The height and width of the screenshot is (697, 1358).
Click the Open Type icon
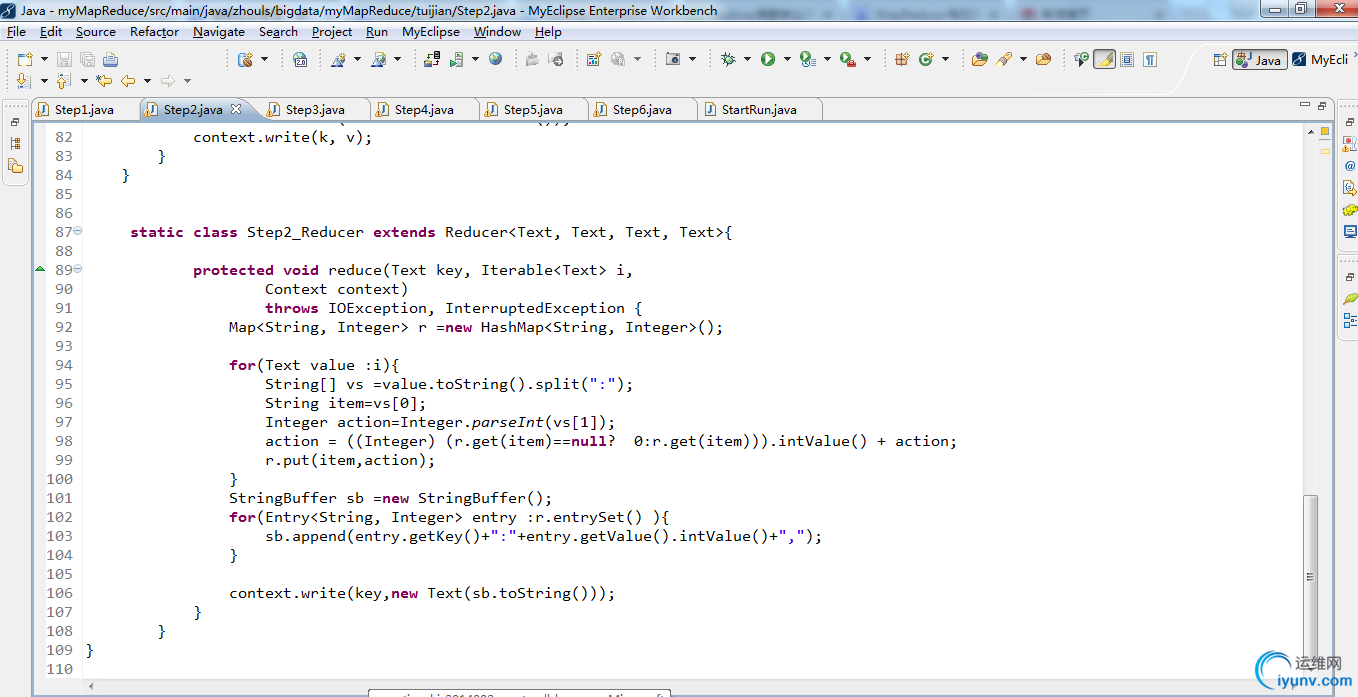980,59
